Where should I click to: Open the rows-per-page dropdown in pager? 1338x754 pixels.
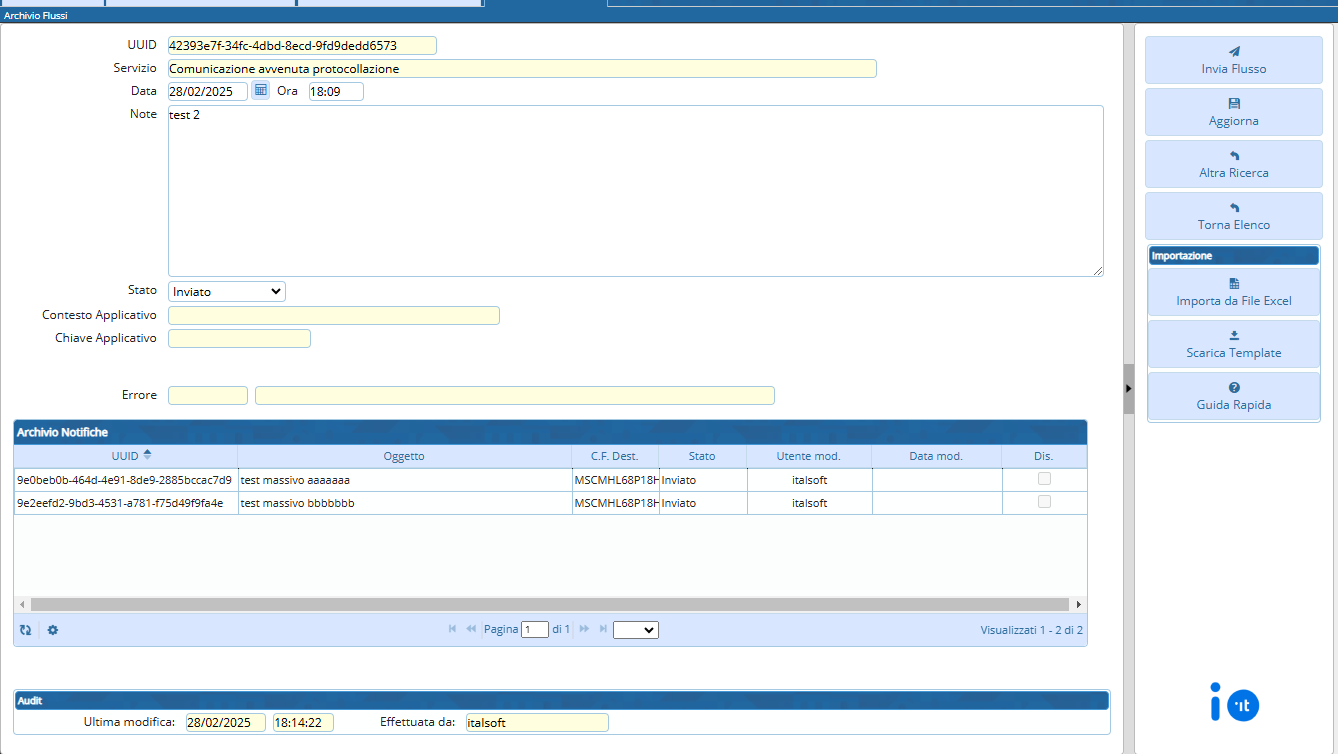click(x=635, y=630)
